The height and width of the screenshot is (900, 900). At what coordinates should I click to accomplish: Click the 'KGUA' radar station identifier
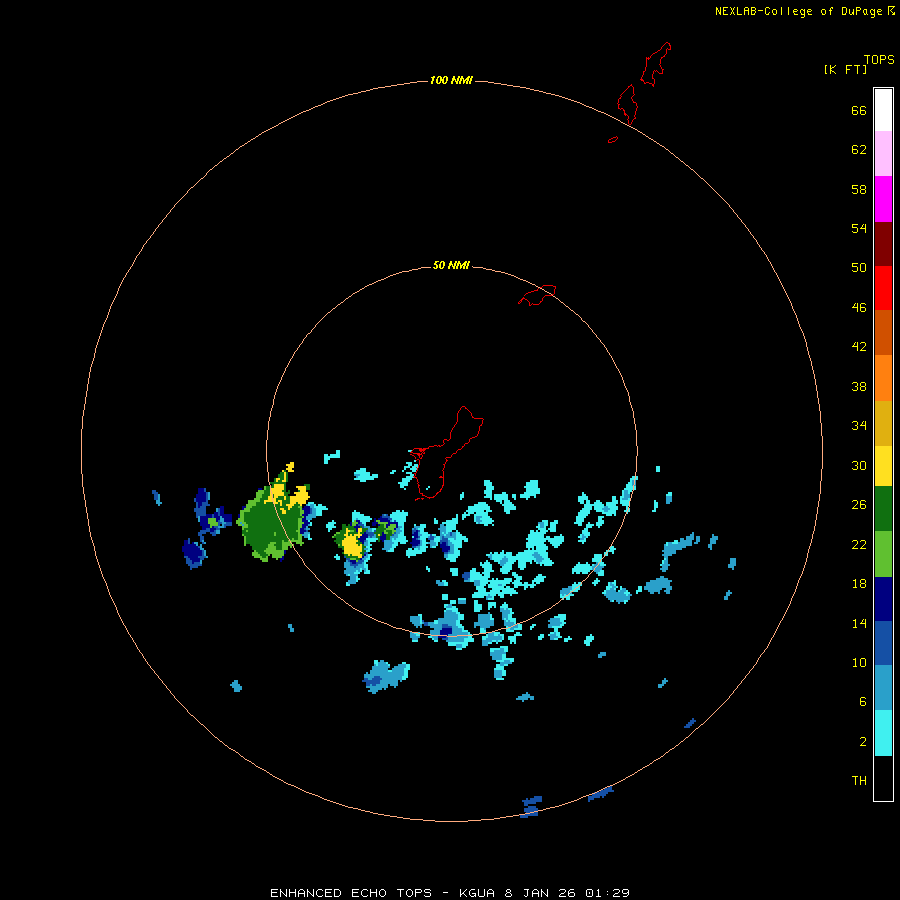coord(476,893)
